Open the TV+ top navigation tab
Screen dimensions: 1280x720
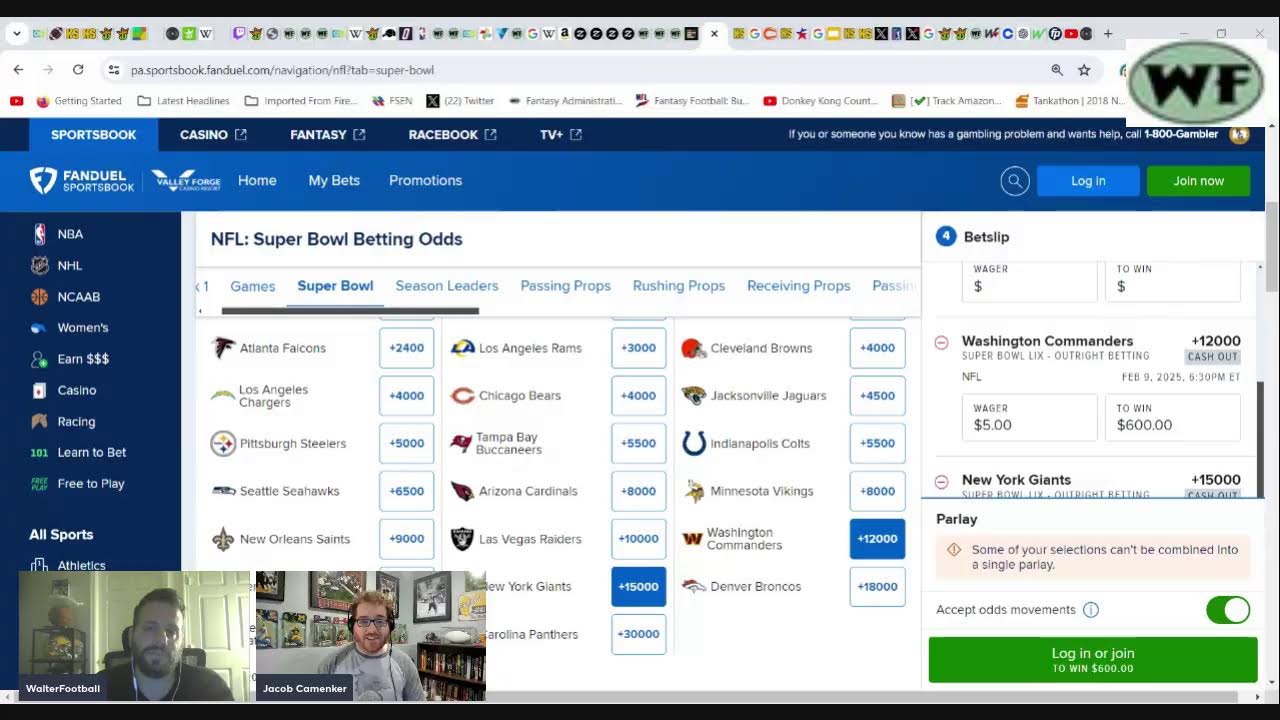click(x=561, y=135)
